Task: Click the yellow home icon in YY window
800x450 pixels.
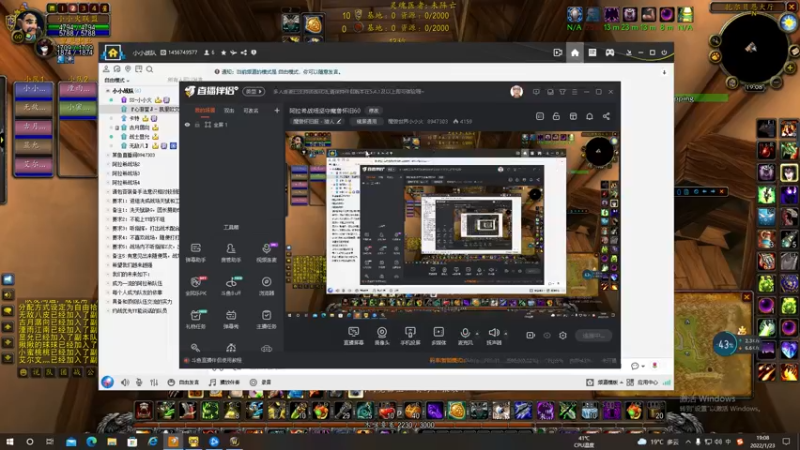Action: coord(113,53)
